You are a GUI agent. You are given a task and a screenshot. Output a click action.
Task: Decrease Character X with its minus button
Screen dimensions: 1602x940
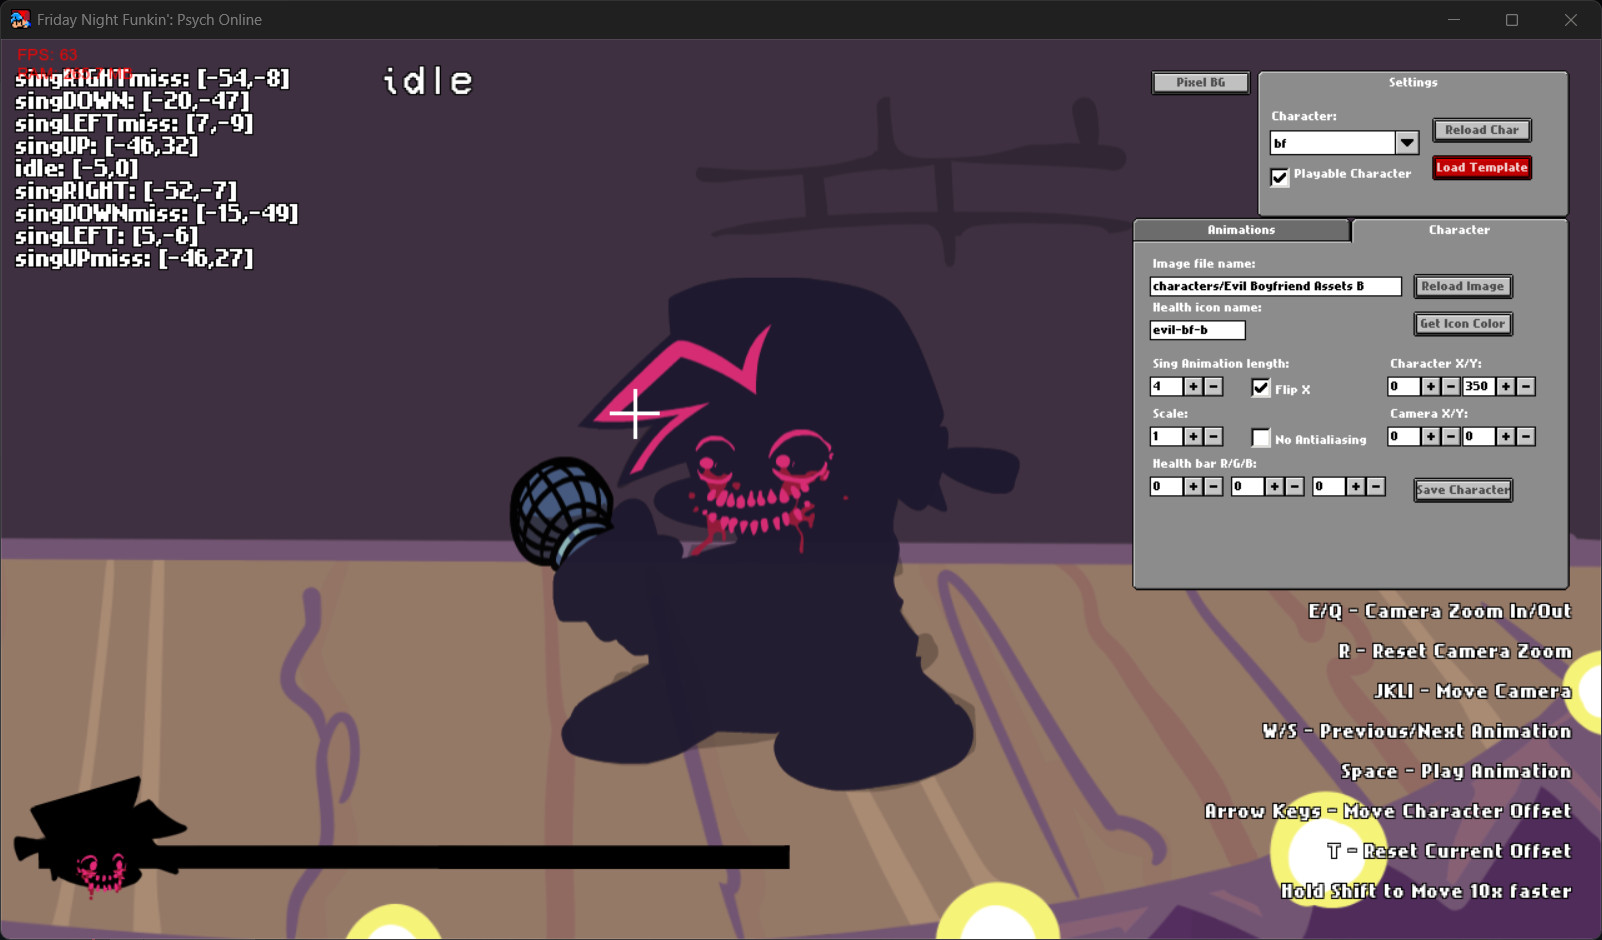1451,386
